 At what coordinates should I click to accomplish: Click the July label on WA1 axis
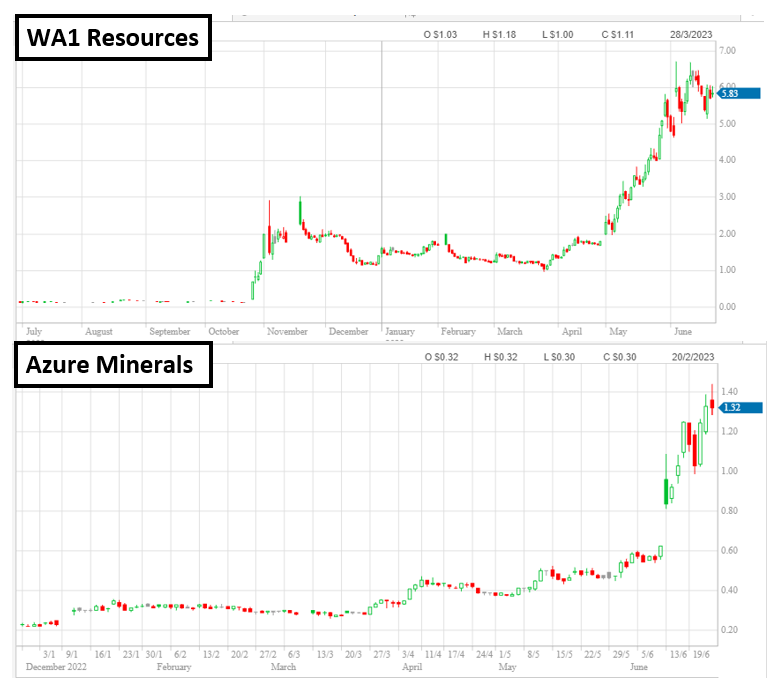34,331
